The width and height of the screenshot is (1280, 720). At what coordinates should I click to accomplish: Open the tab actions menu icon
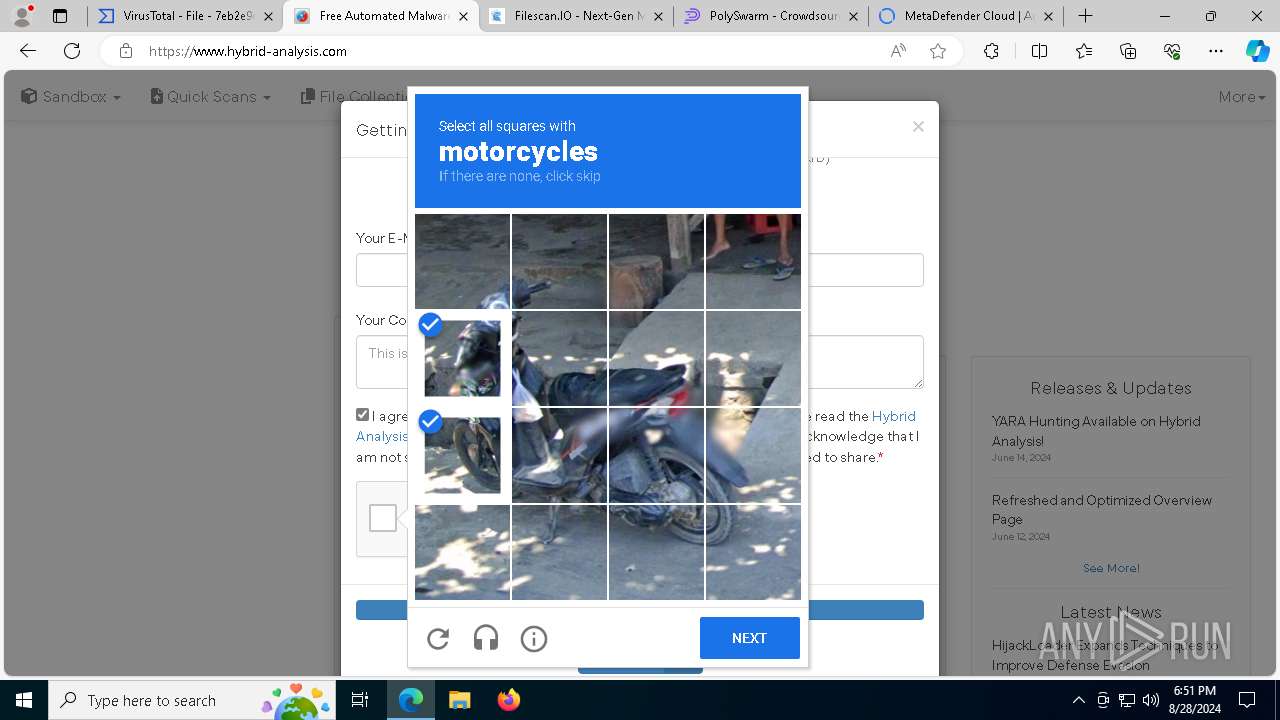point(60,16)
